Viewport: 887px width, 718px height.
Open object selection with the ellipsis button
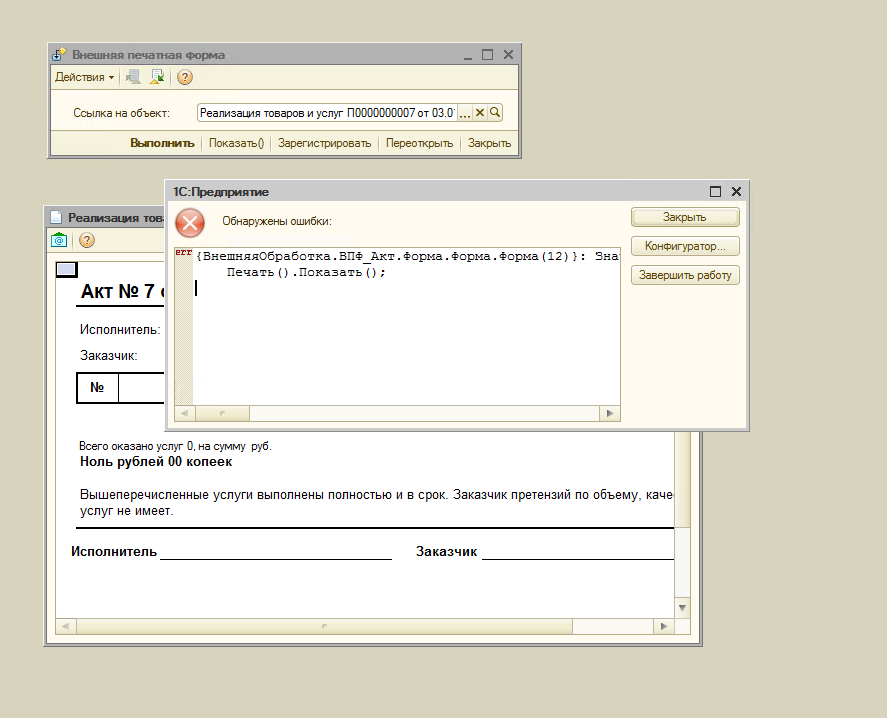464,113
